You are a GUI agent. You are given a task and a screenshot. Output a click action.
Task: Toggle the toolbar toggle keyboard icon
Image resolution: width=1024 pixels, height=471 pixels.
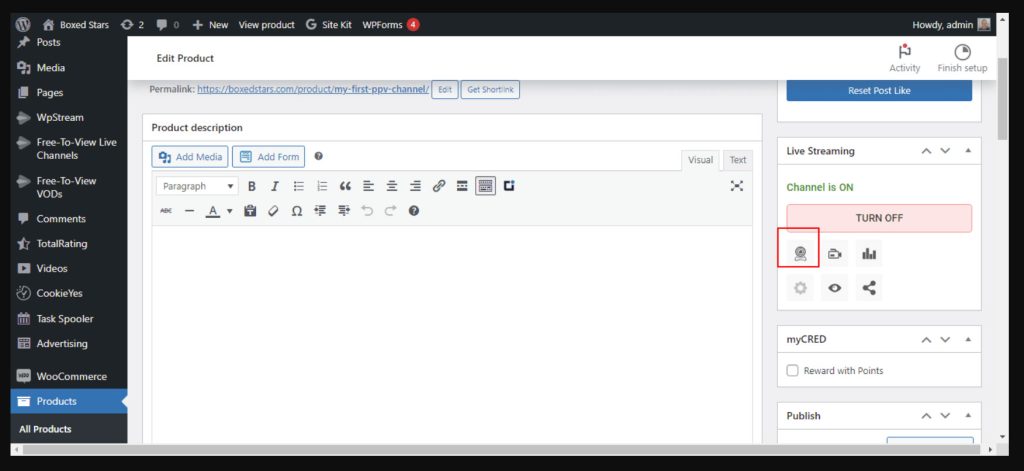click(x=485, y=186)
